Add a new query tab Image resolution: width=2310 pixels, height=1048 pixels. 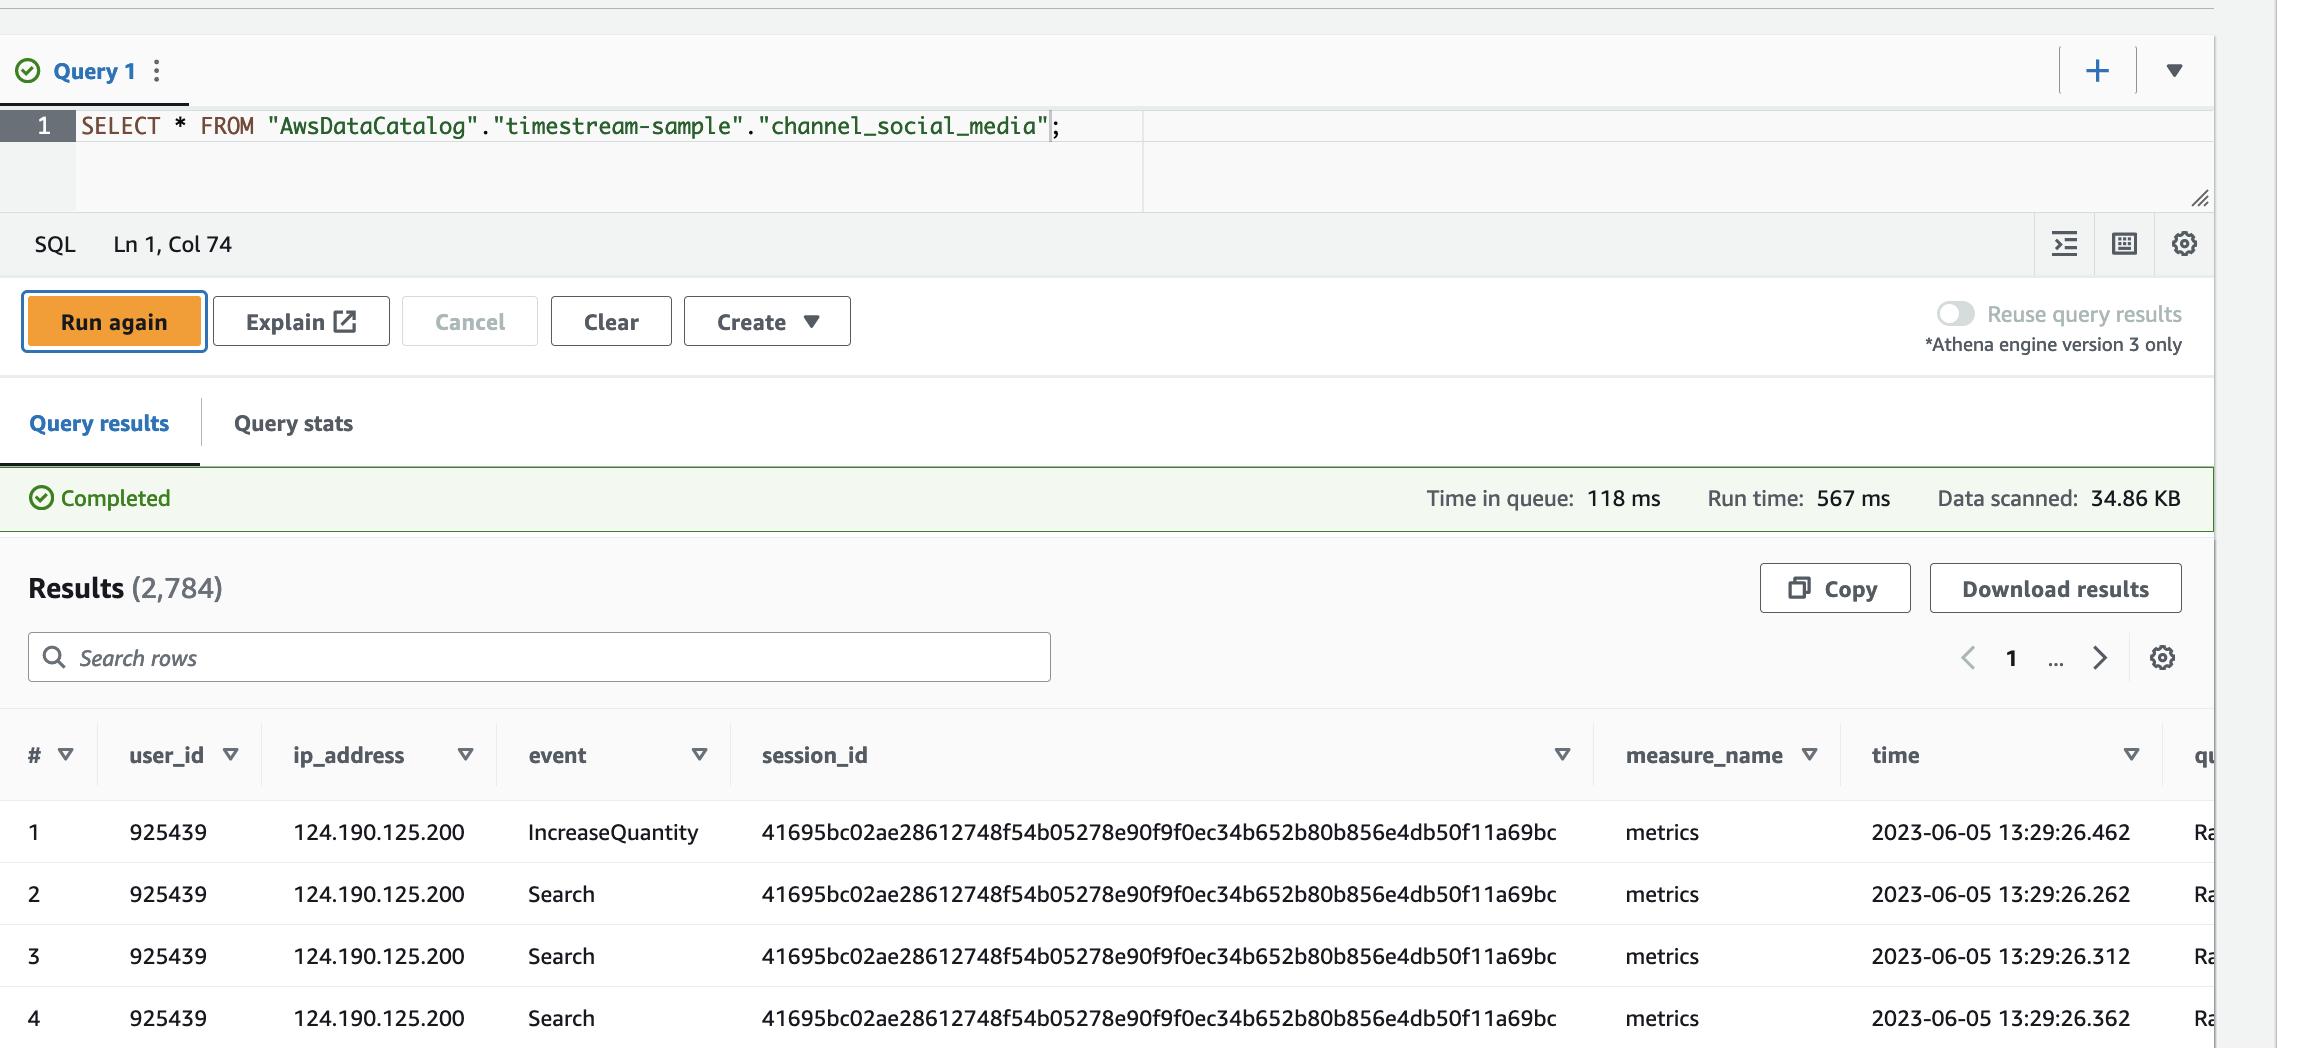(x=2097, y=71)
